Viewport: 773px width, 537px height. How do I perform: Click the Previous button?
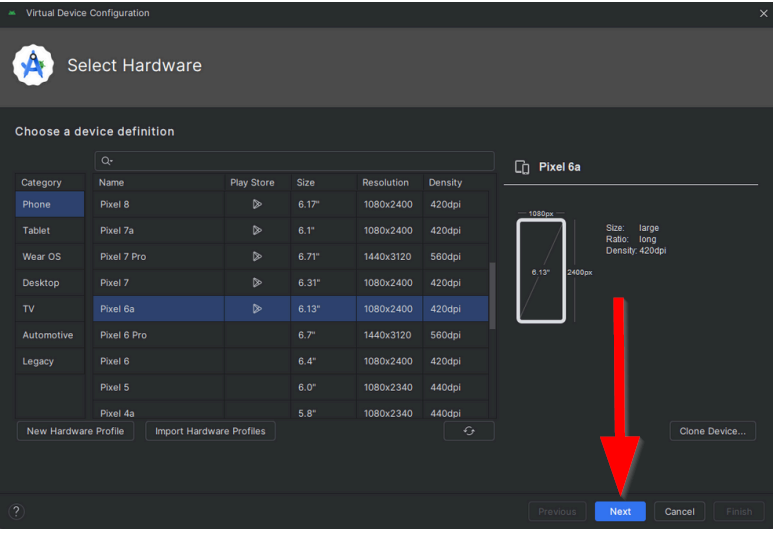pos(557,511)
